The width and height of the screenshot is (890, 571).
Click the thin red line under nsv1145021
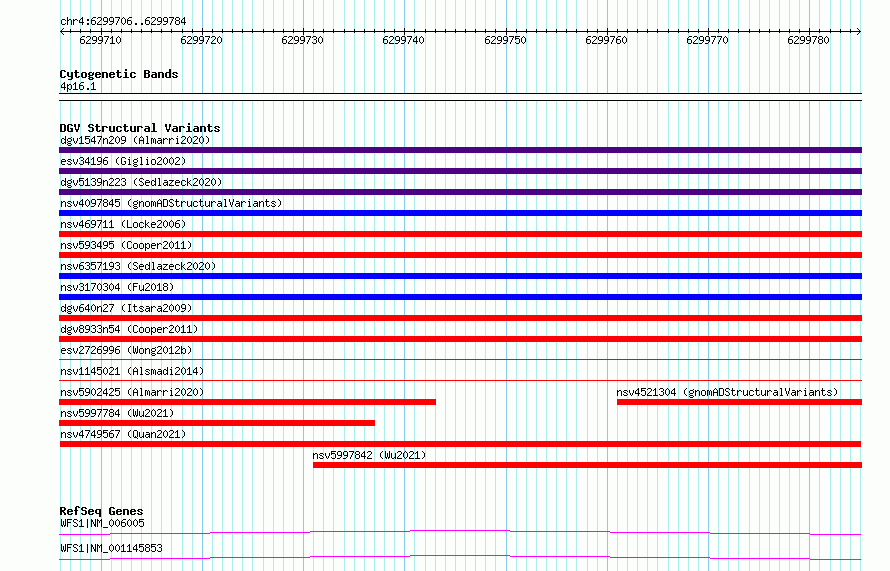pos(460,380)
